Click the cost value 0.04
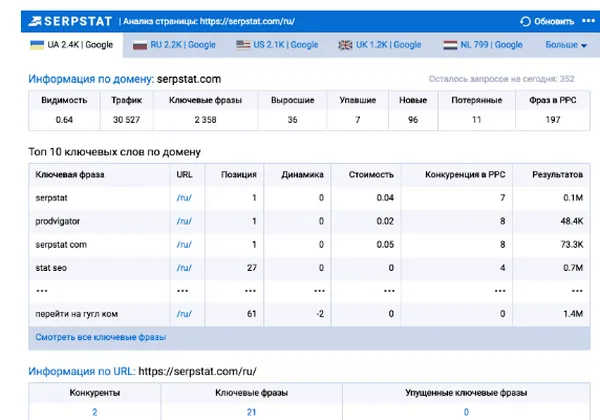 (x=385, y=198)
